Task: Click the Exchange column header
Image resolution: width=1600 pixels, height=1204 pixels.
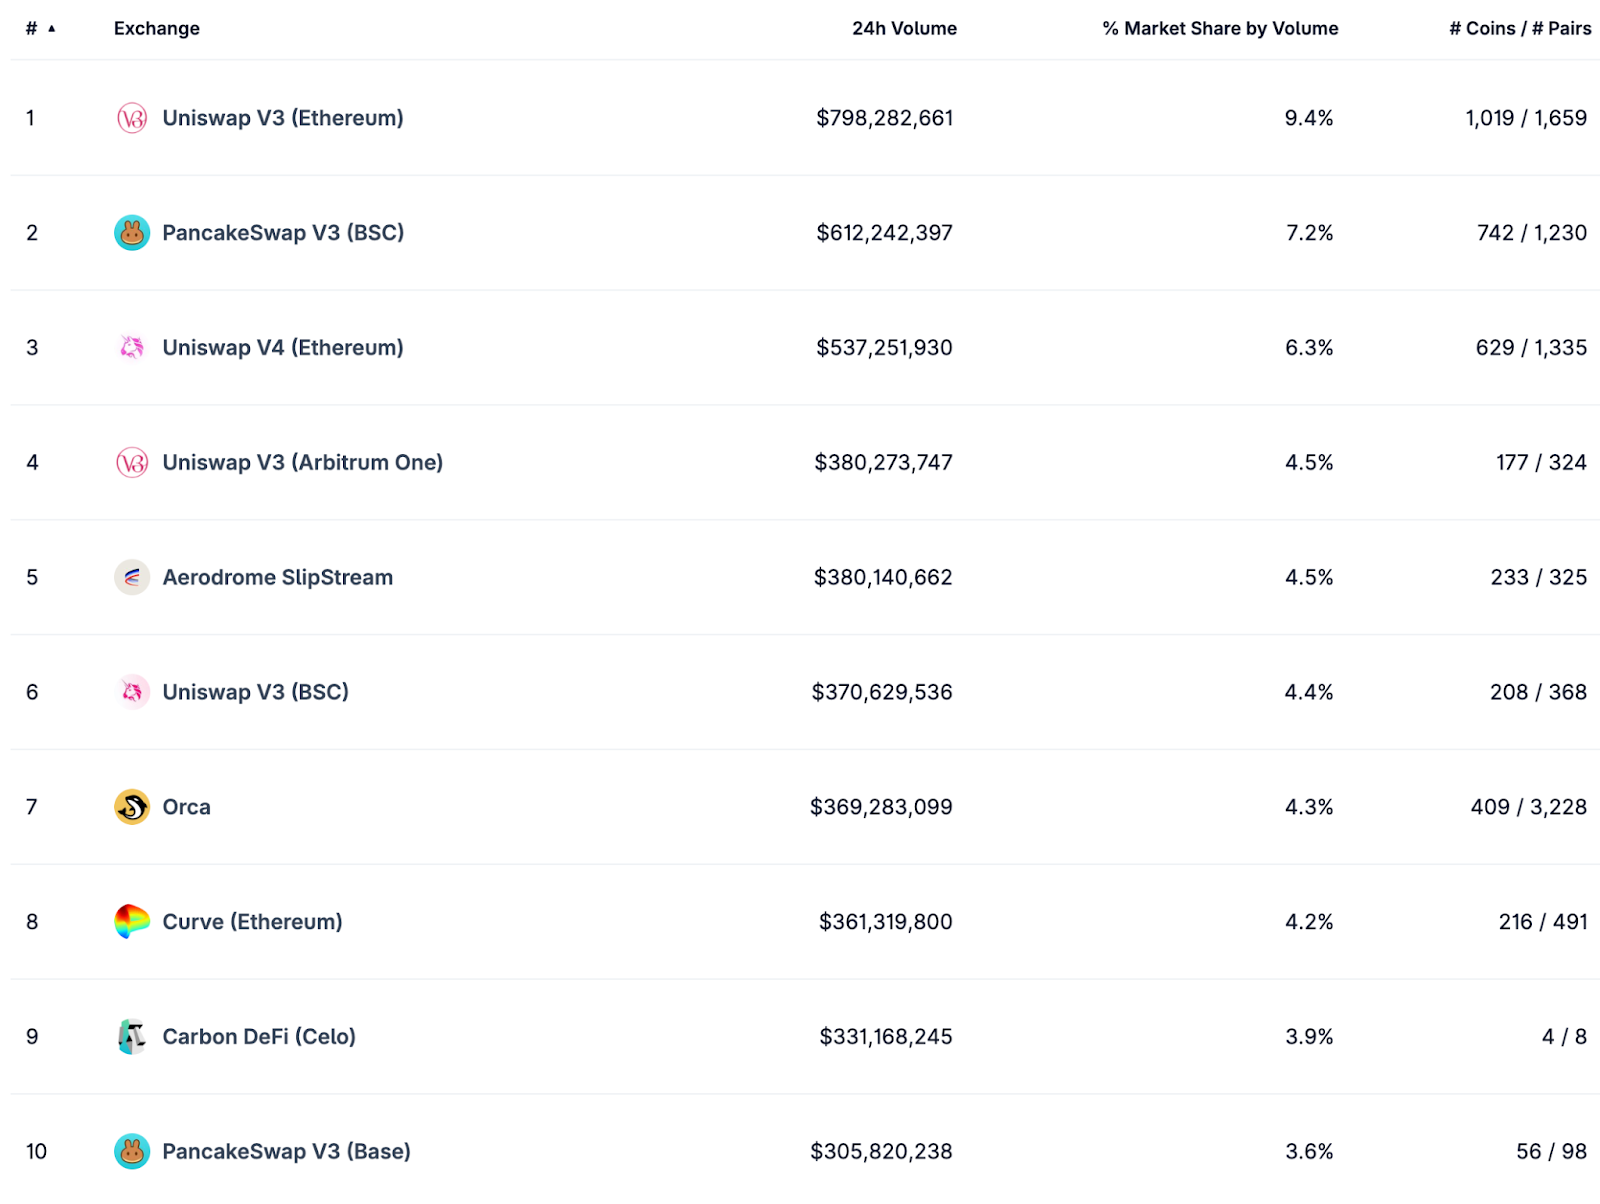Action: click(x=157, y=28)
